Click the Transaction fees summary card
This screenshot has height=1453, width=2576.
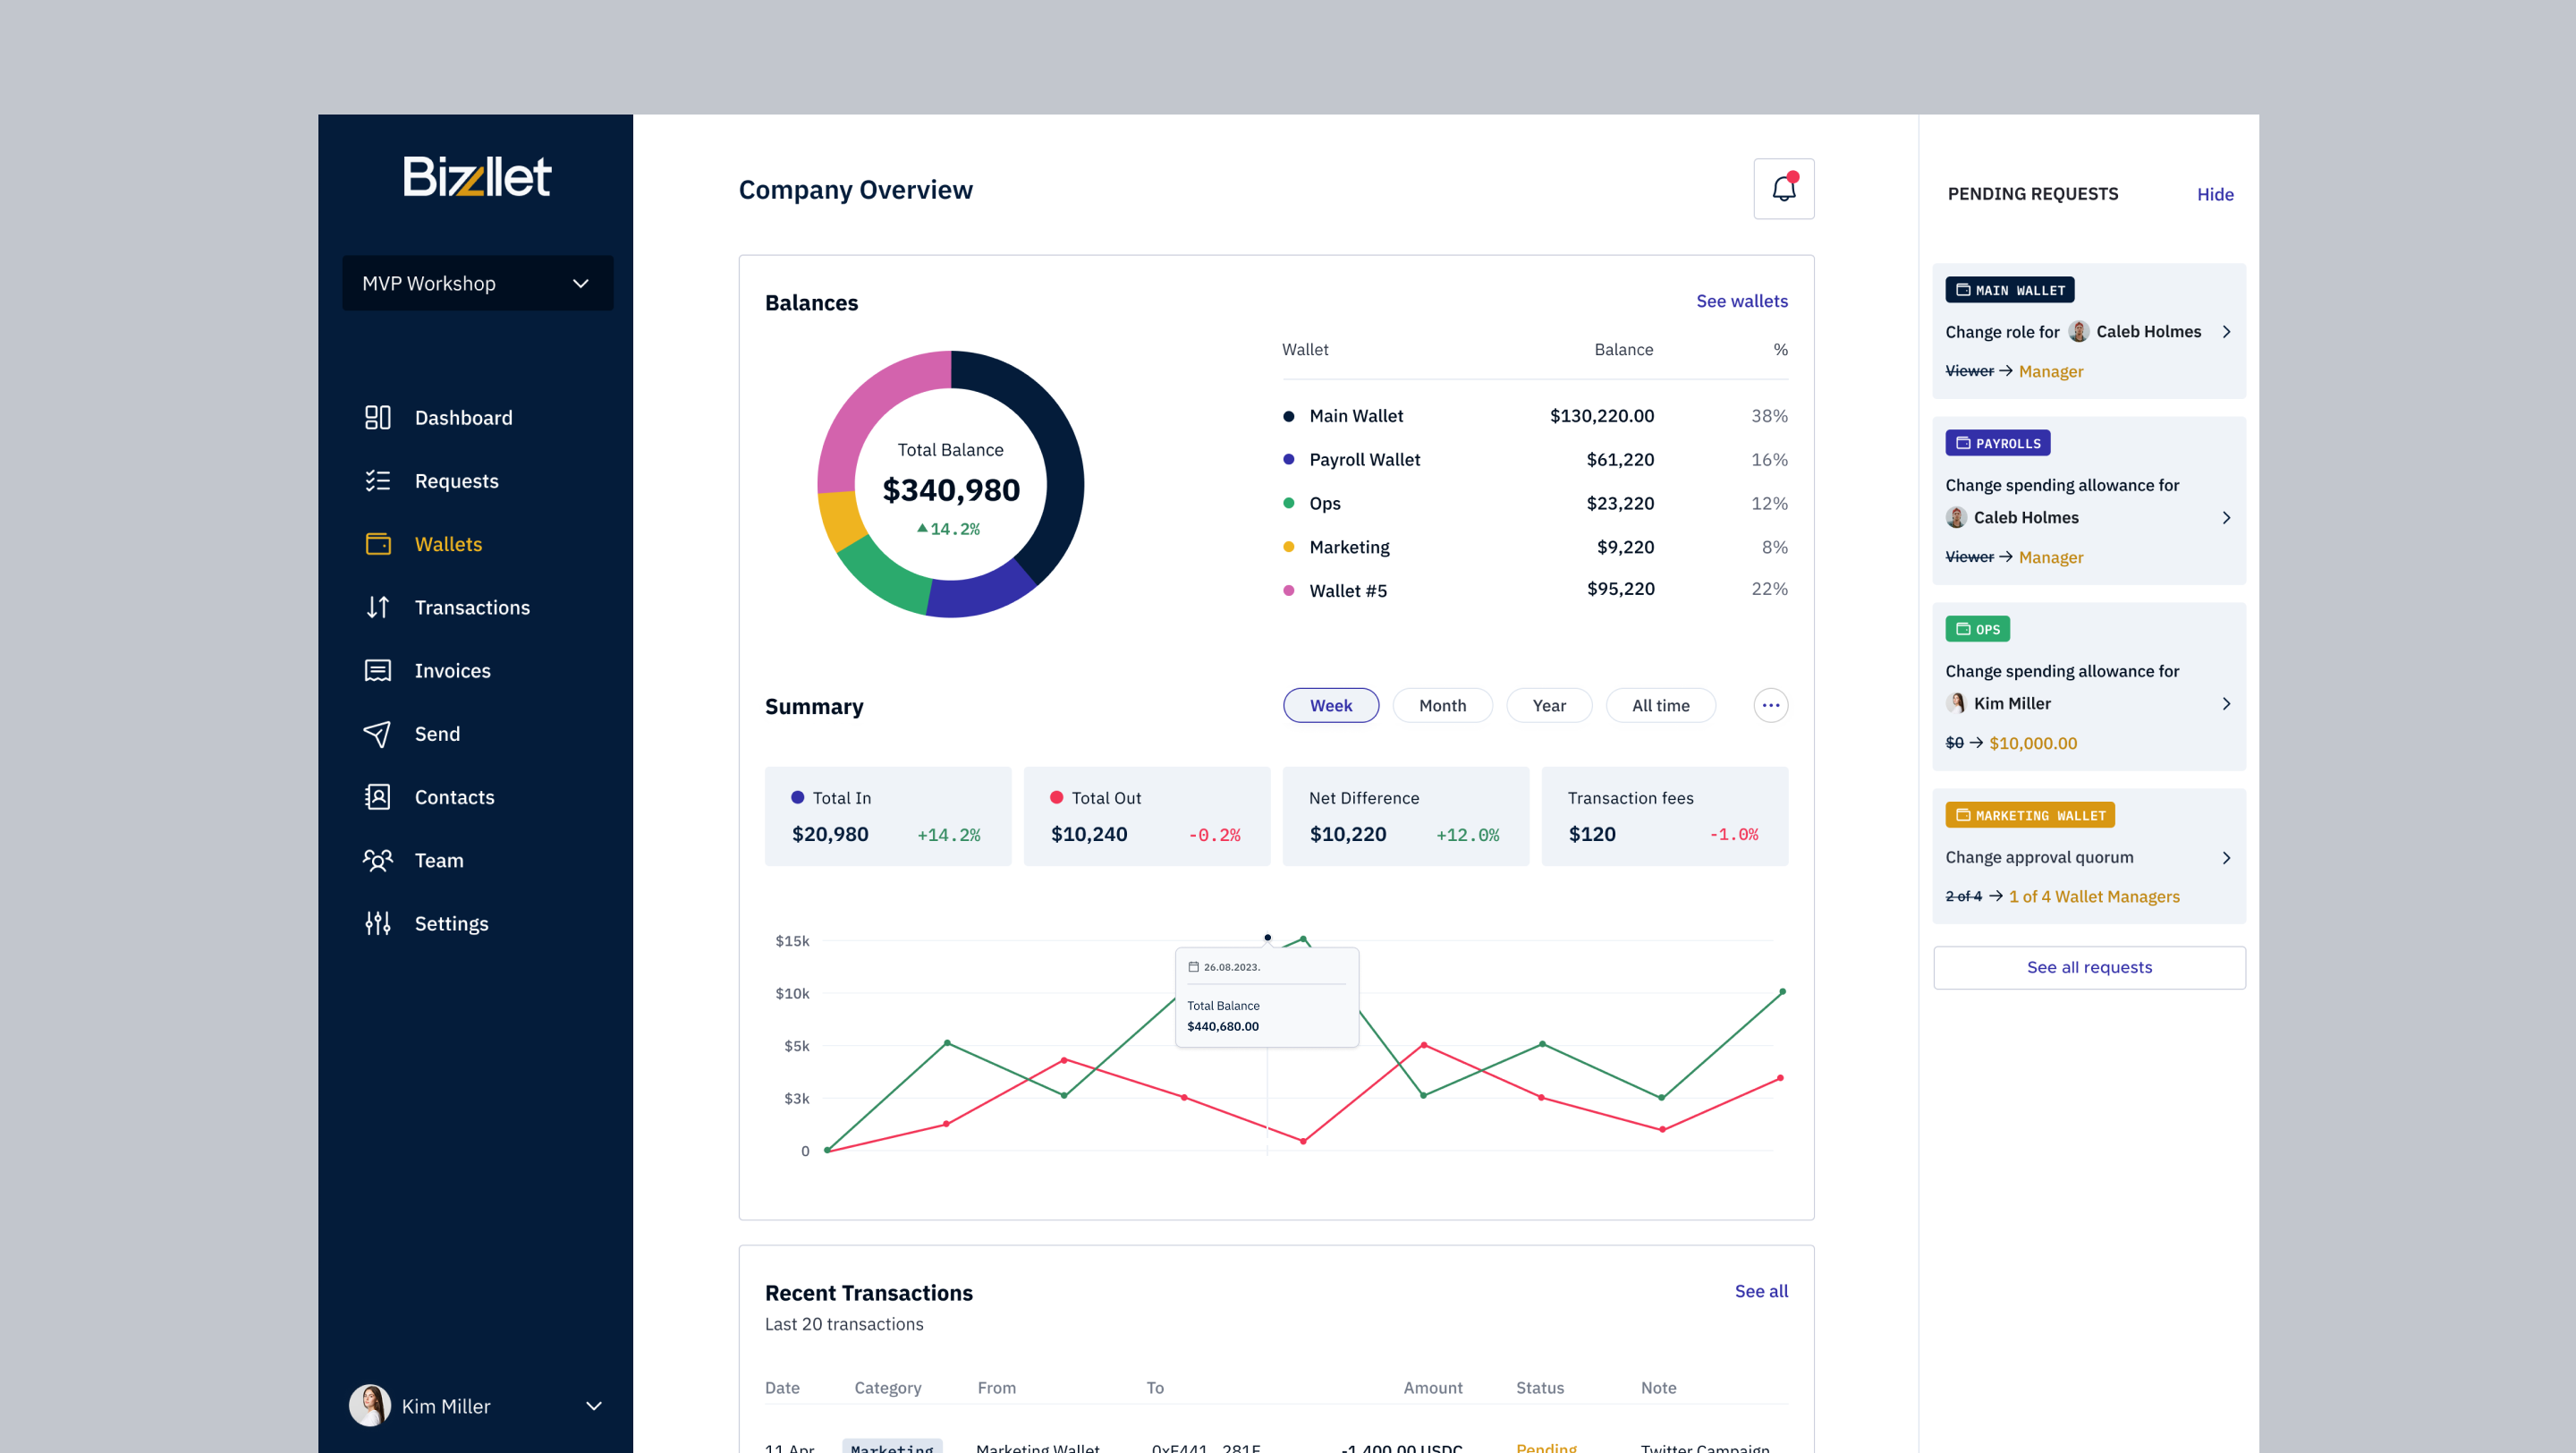[x=1664, y=815]
